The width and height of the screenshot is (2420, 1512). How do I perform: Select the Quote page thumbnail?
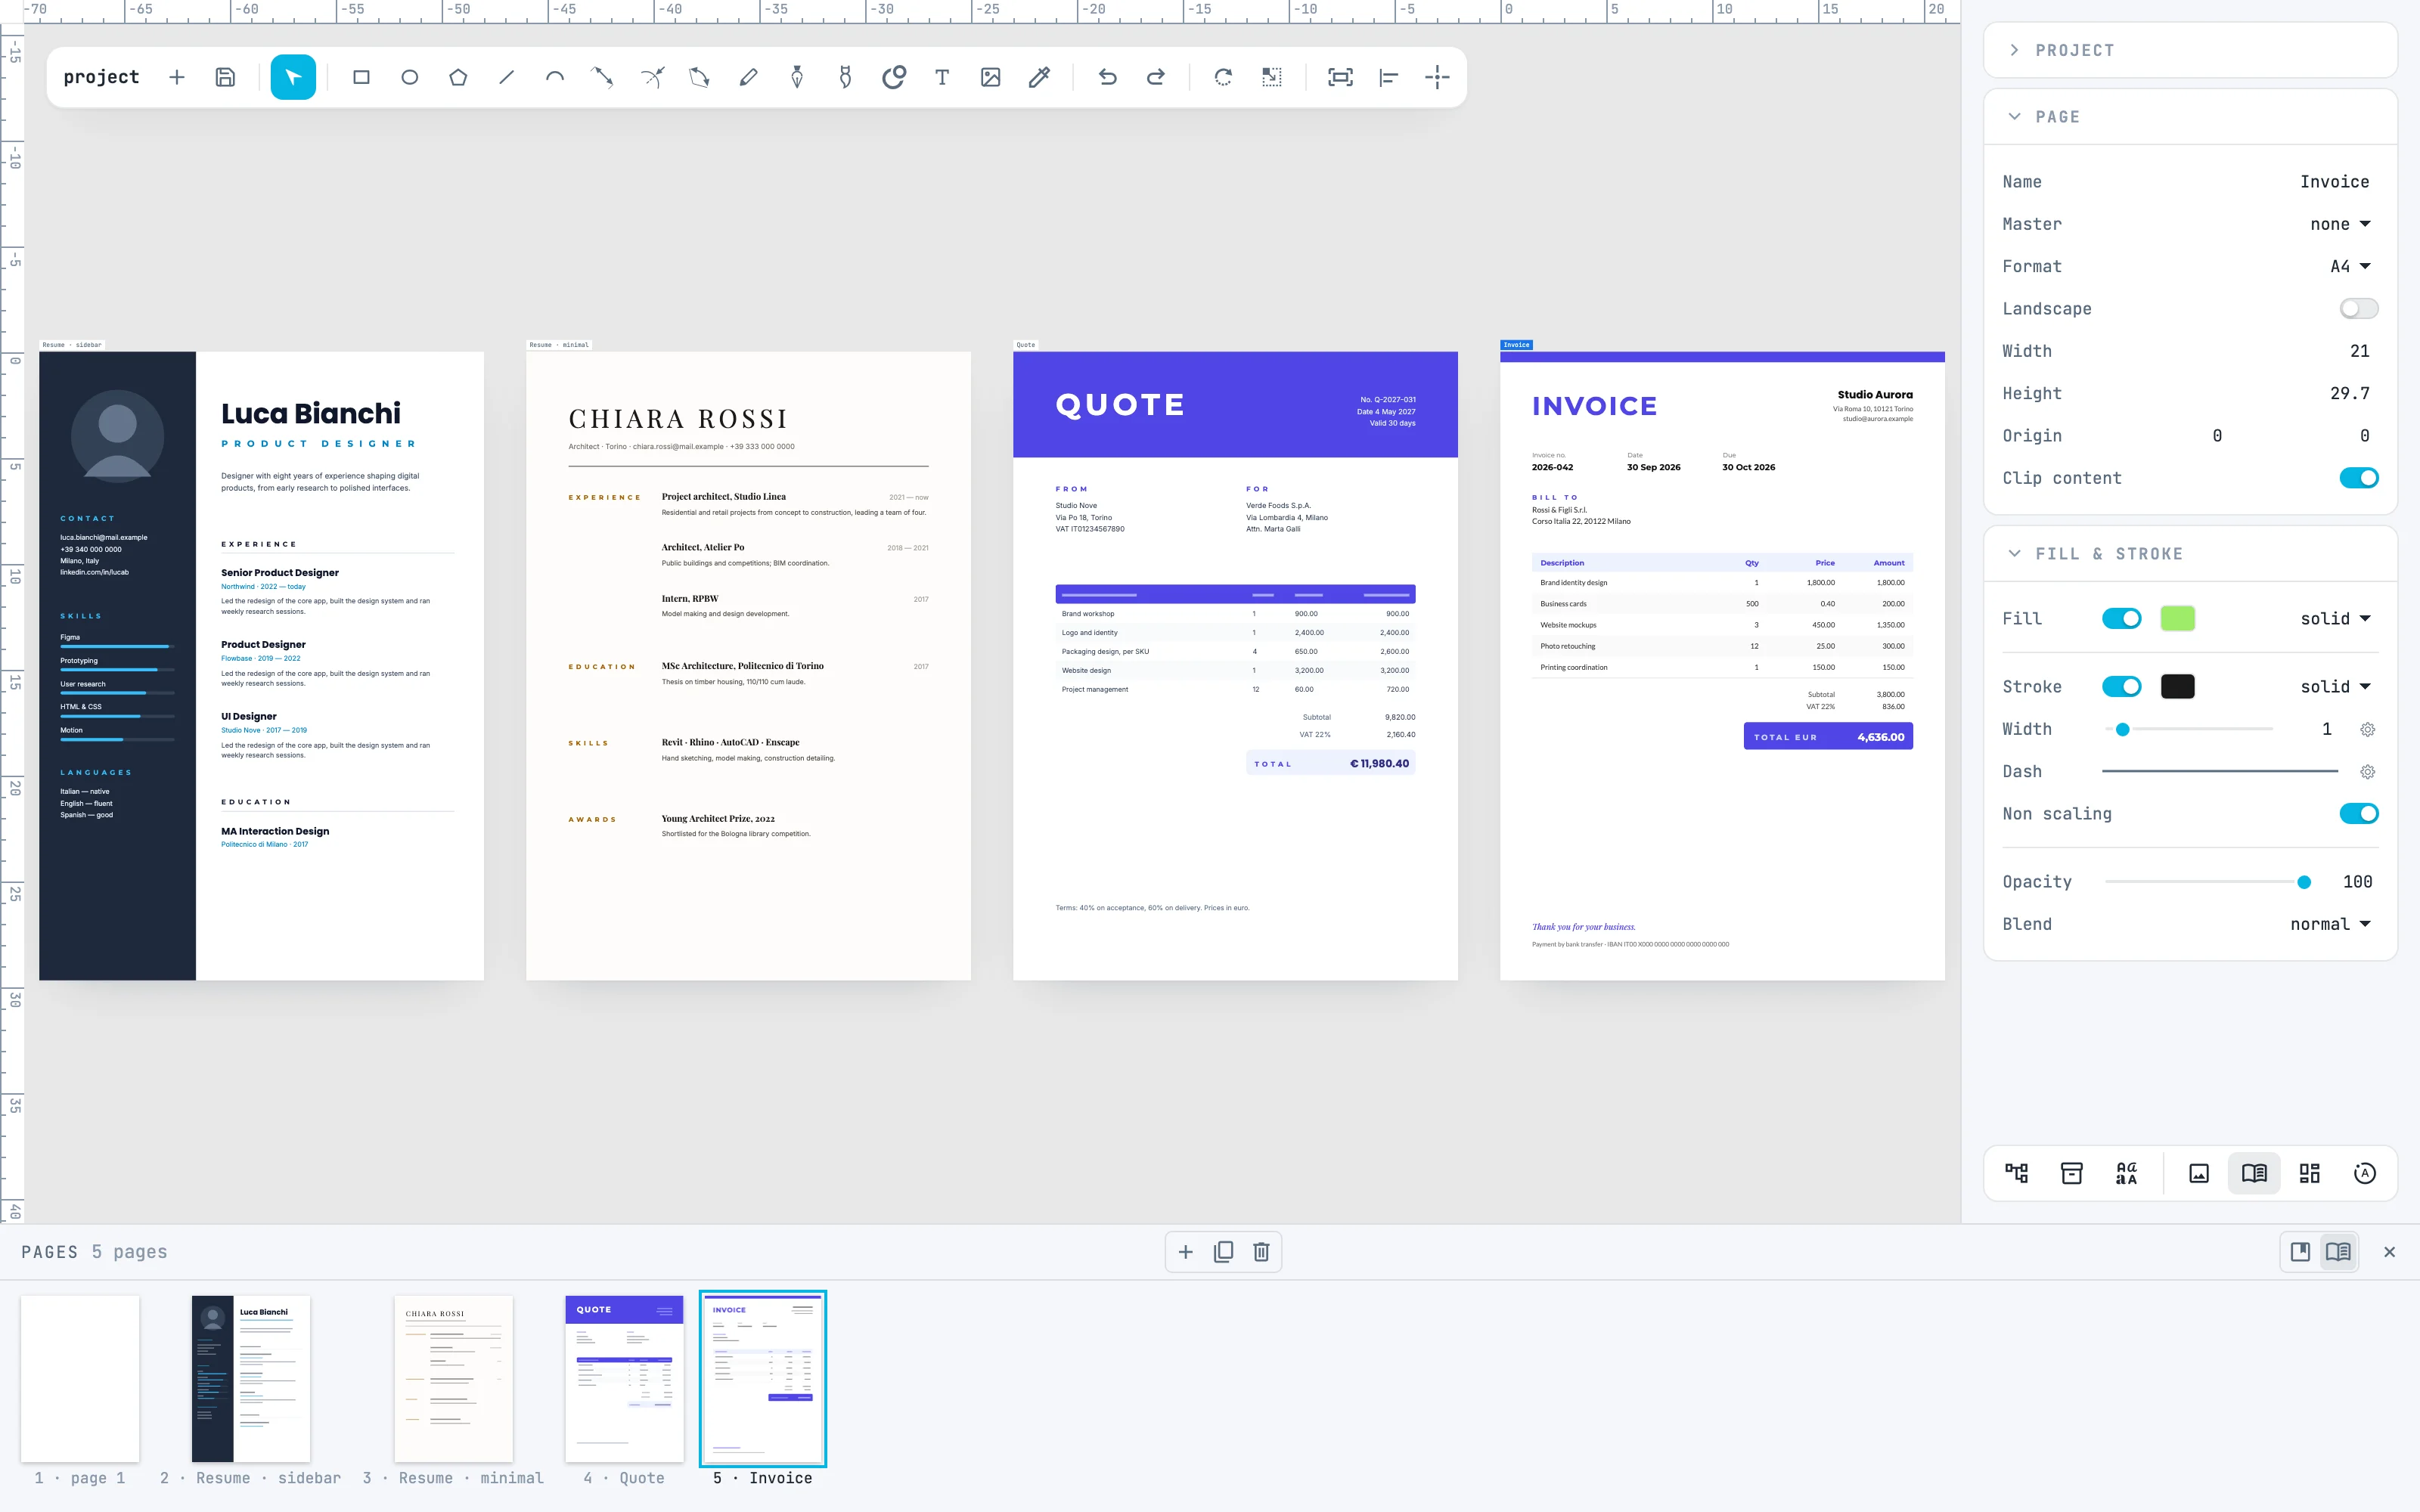click(x=624, y=1379)
